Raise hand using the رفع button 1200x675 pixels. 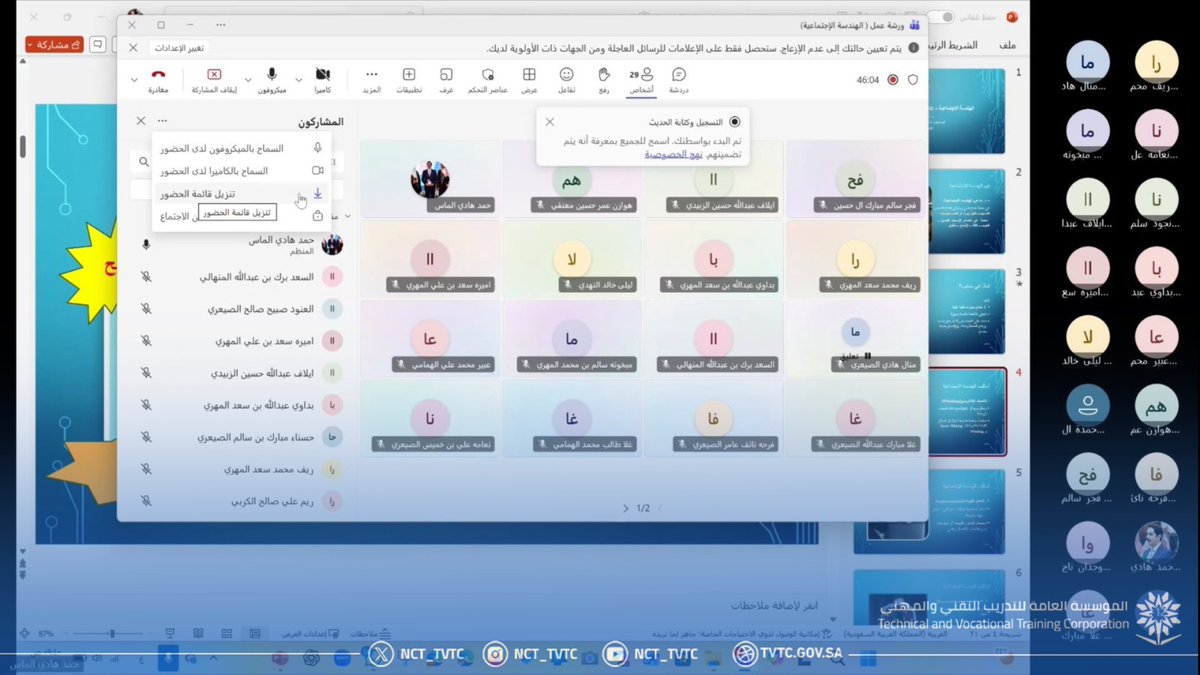[x=604, y=80]
